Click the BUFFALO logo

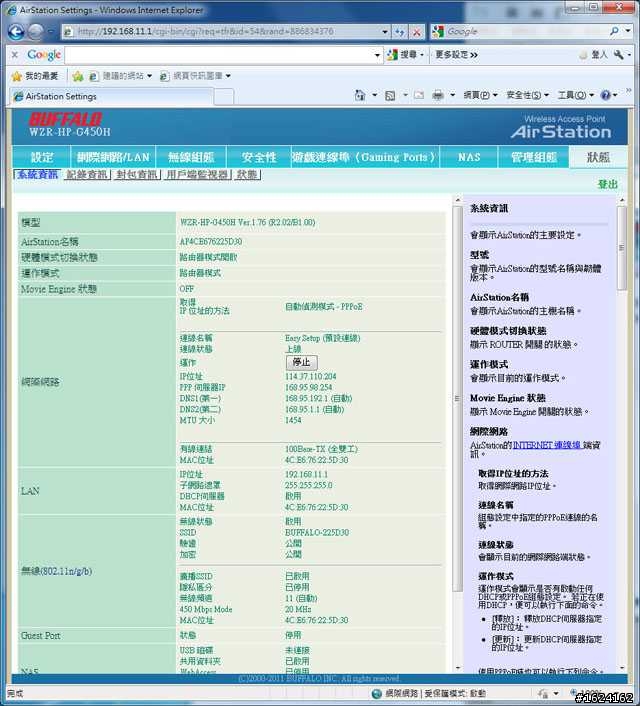[x=66, y=119]
